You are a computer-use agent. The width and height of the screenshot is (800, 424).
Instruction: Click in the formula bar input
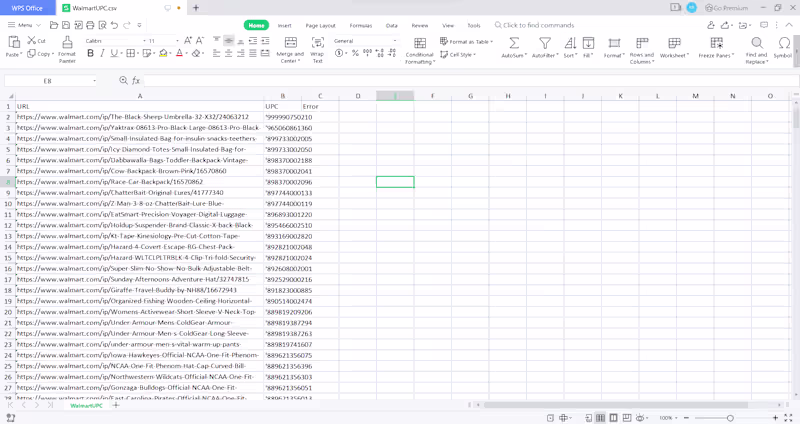pyautogui.click(x=470, y=81)
